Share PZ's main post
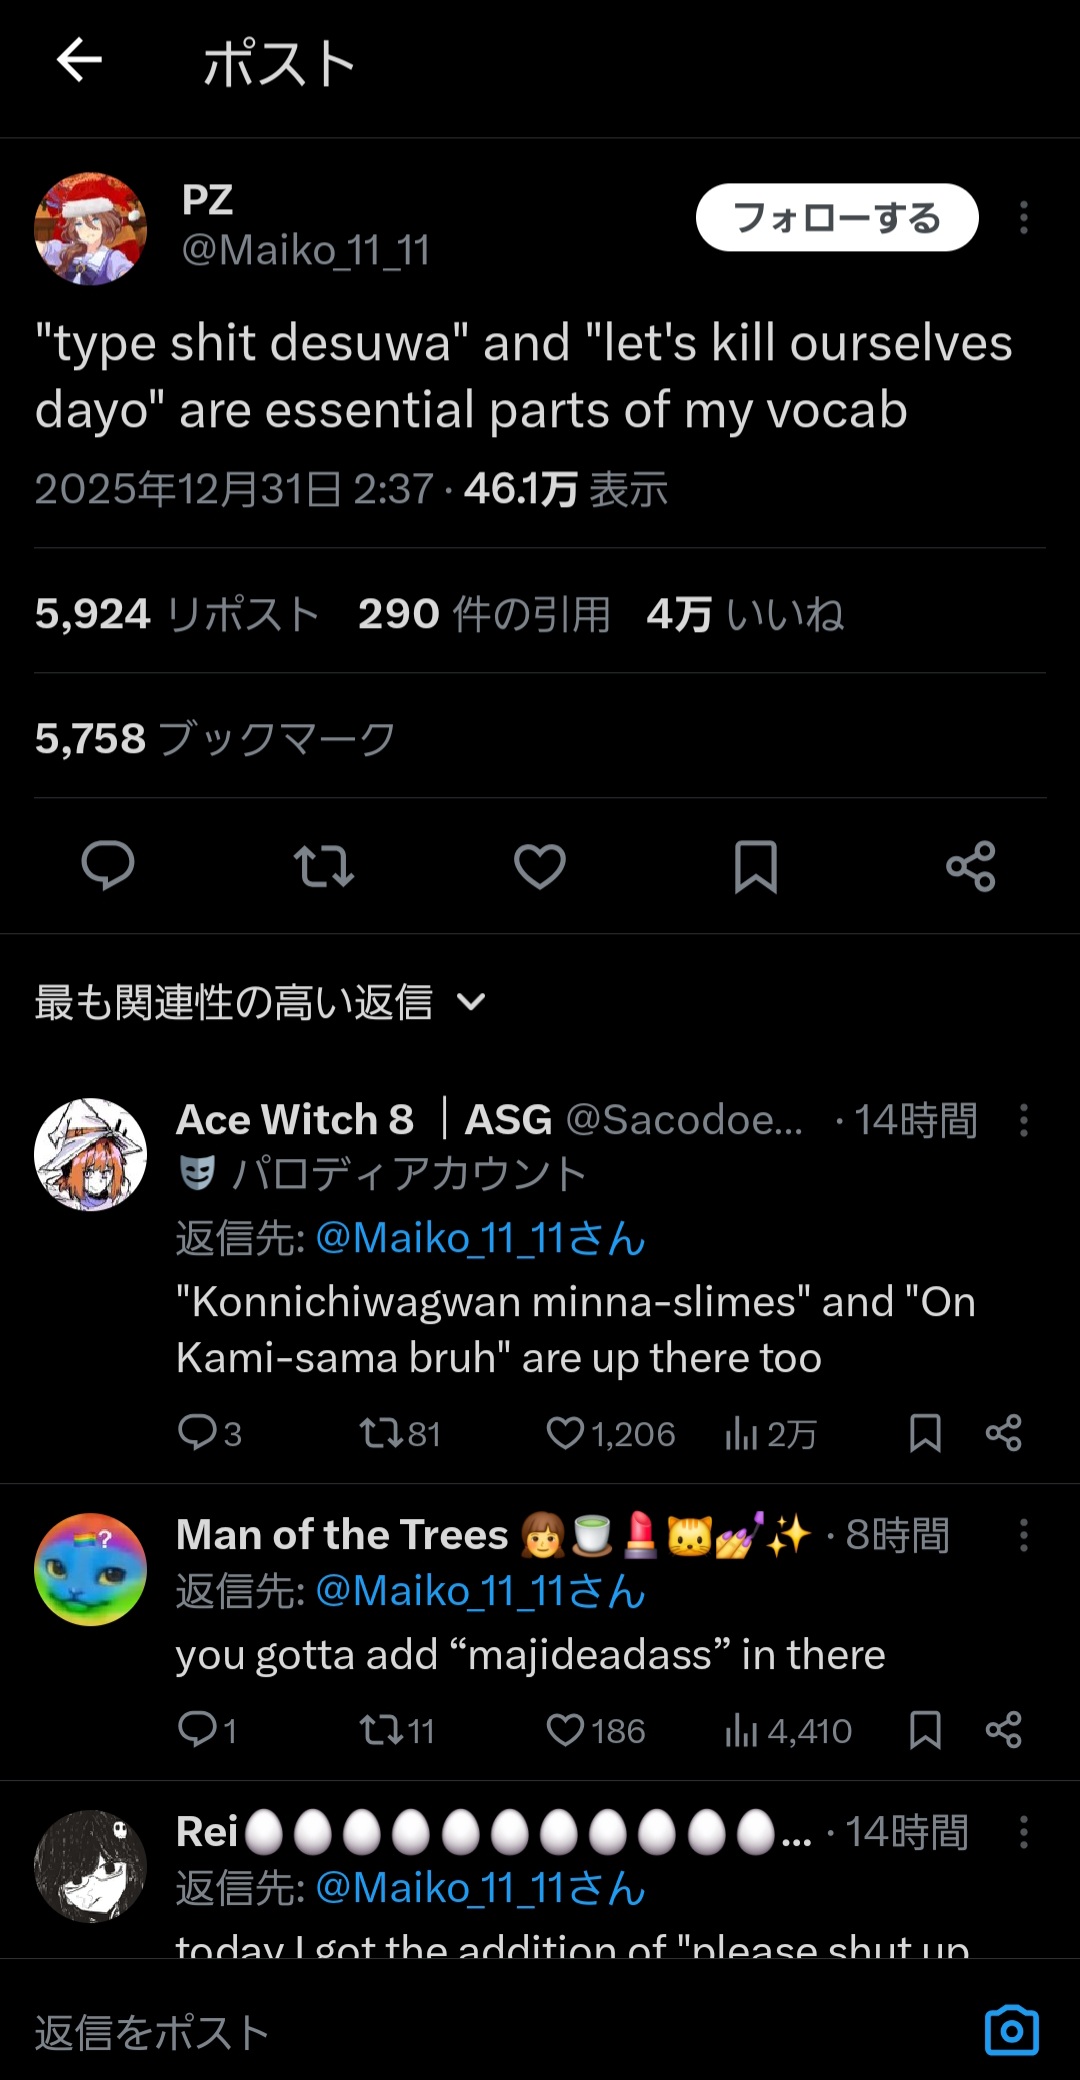This screenshot has height=2080, width=1080. (x=970, y=866)
